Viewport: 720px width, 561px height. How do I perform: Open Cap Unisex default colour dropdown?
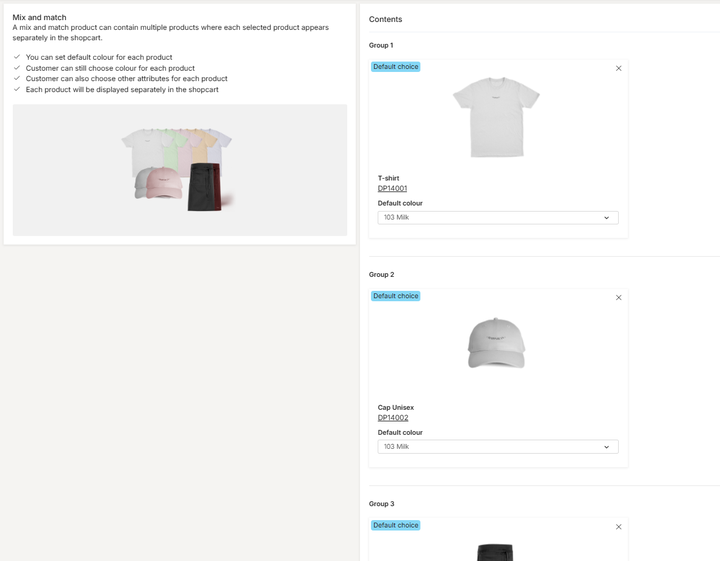[498, 447]
